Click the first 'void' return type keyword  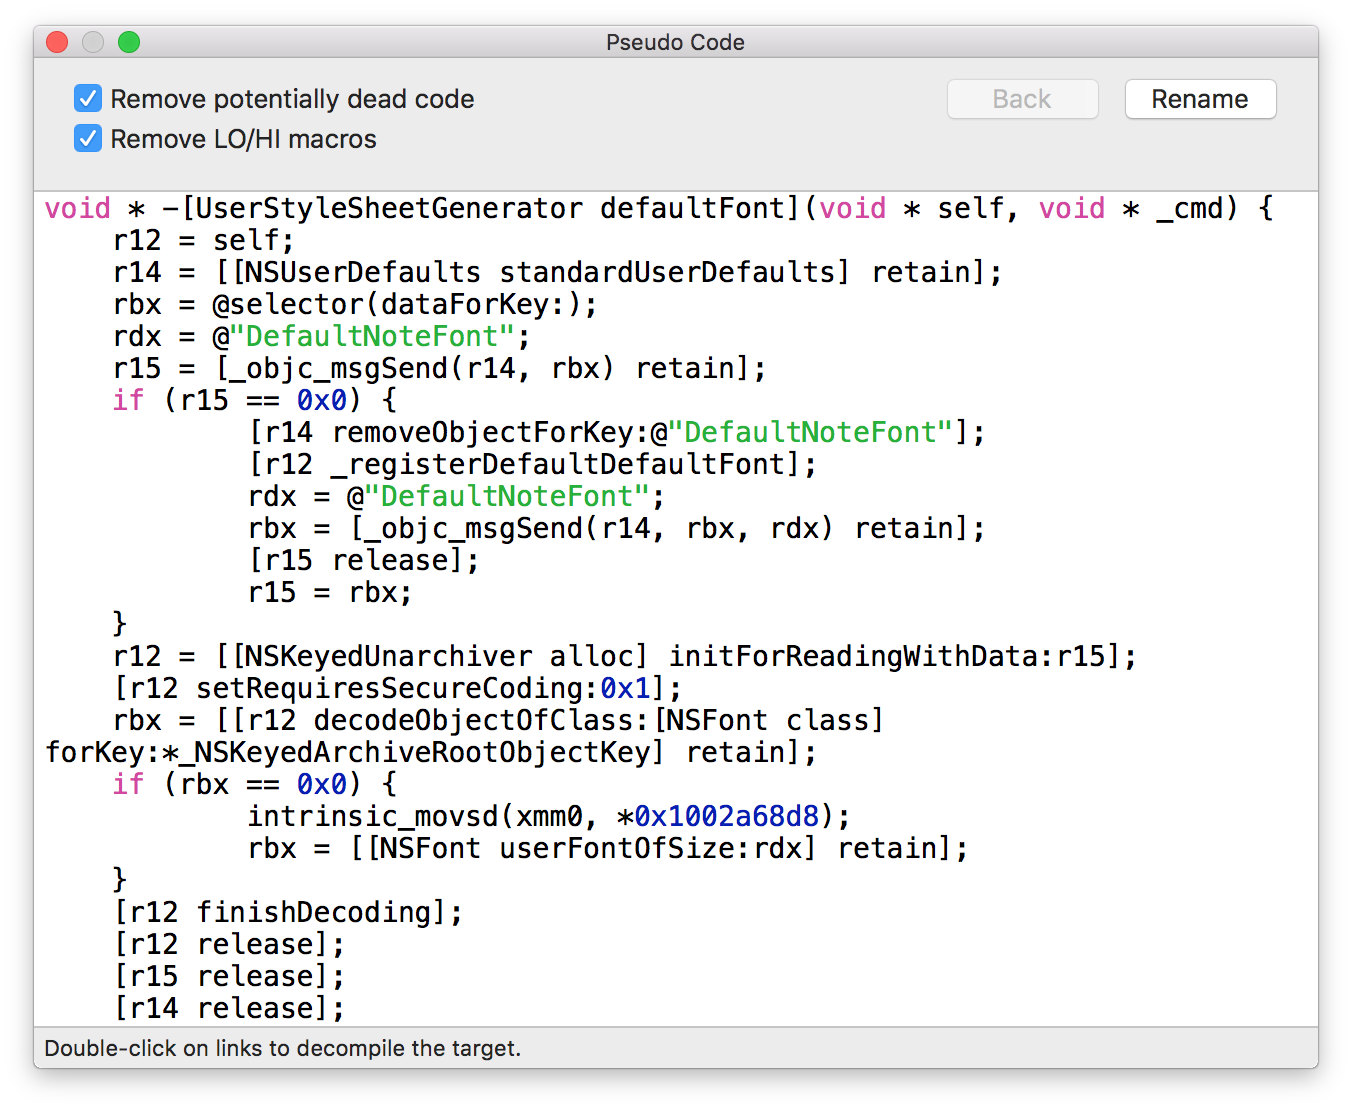(78, 208)
